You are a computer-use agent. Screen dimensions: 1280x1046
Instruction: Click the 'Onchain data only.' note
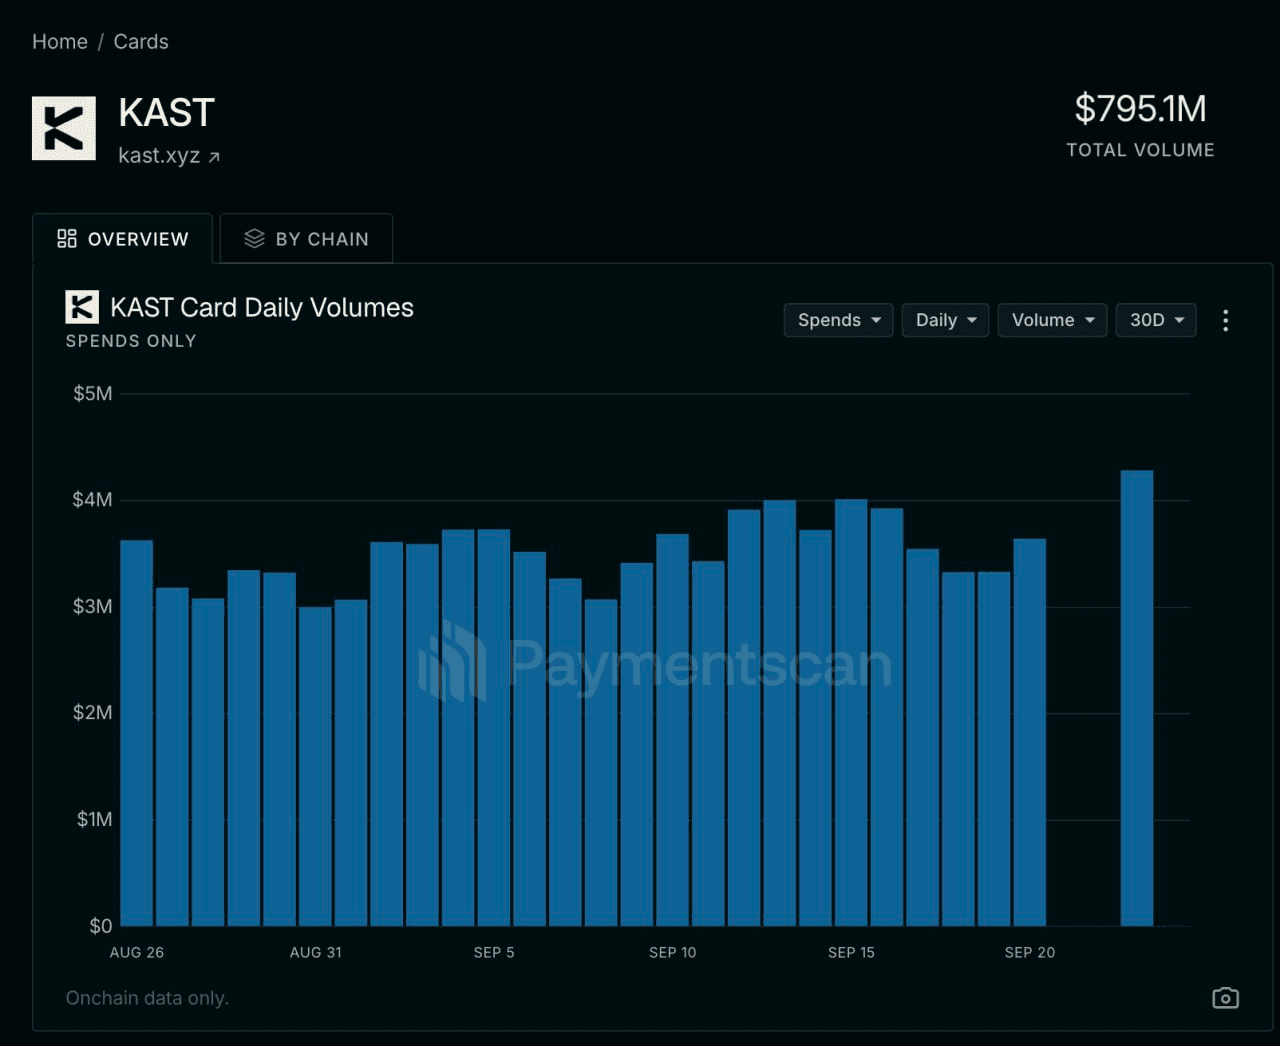[147, 998]
